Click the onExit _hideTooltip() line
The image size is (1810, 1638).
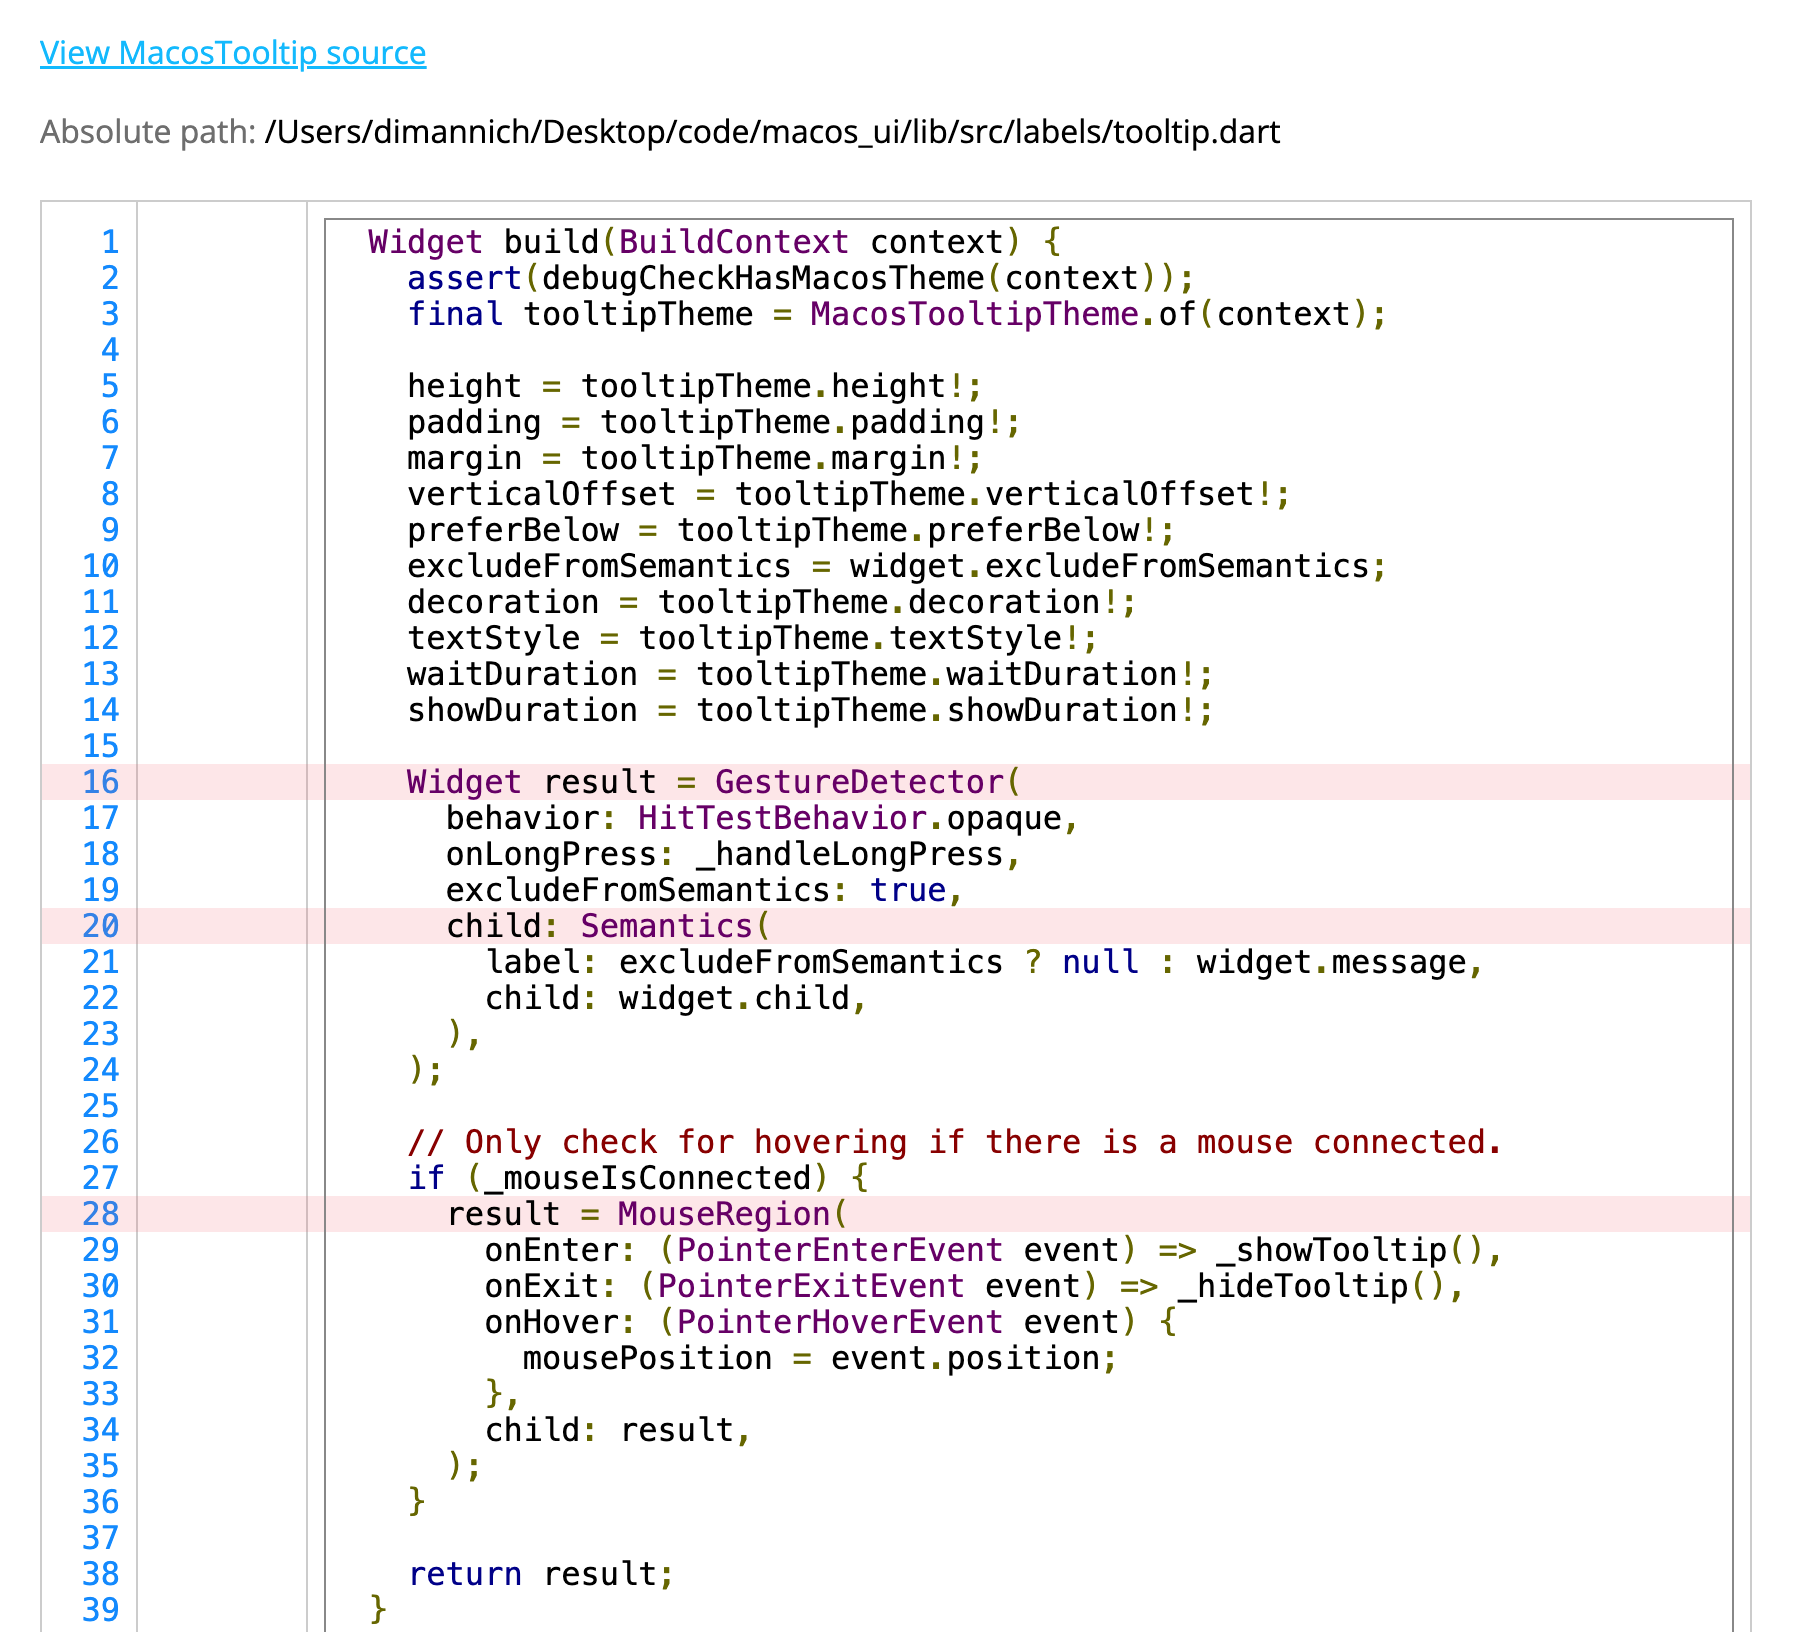(x=974, y=1286)
